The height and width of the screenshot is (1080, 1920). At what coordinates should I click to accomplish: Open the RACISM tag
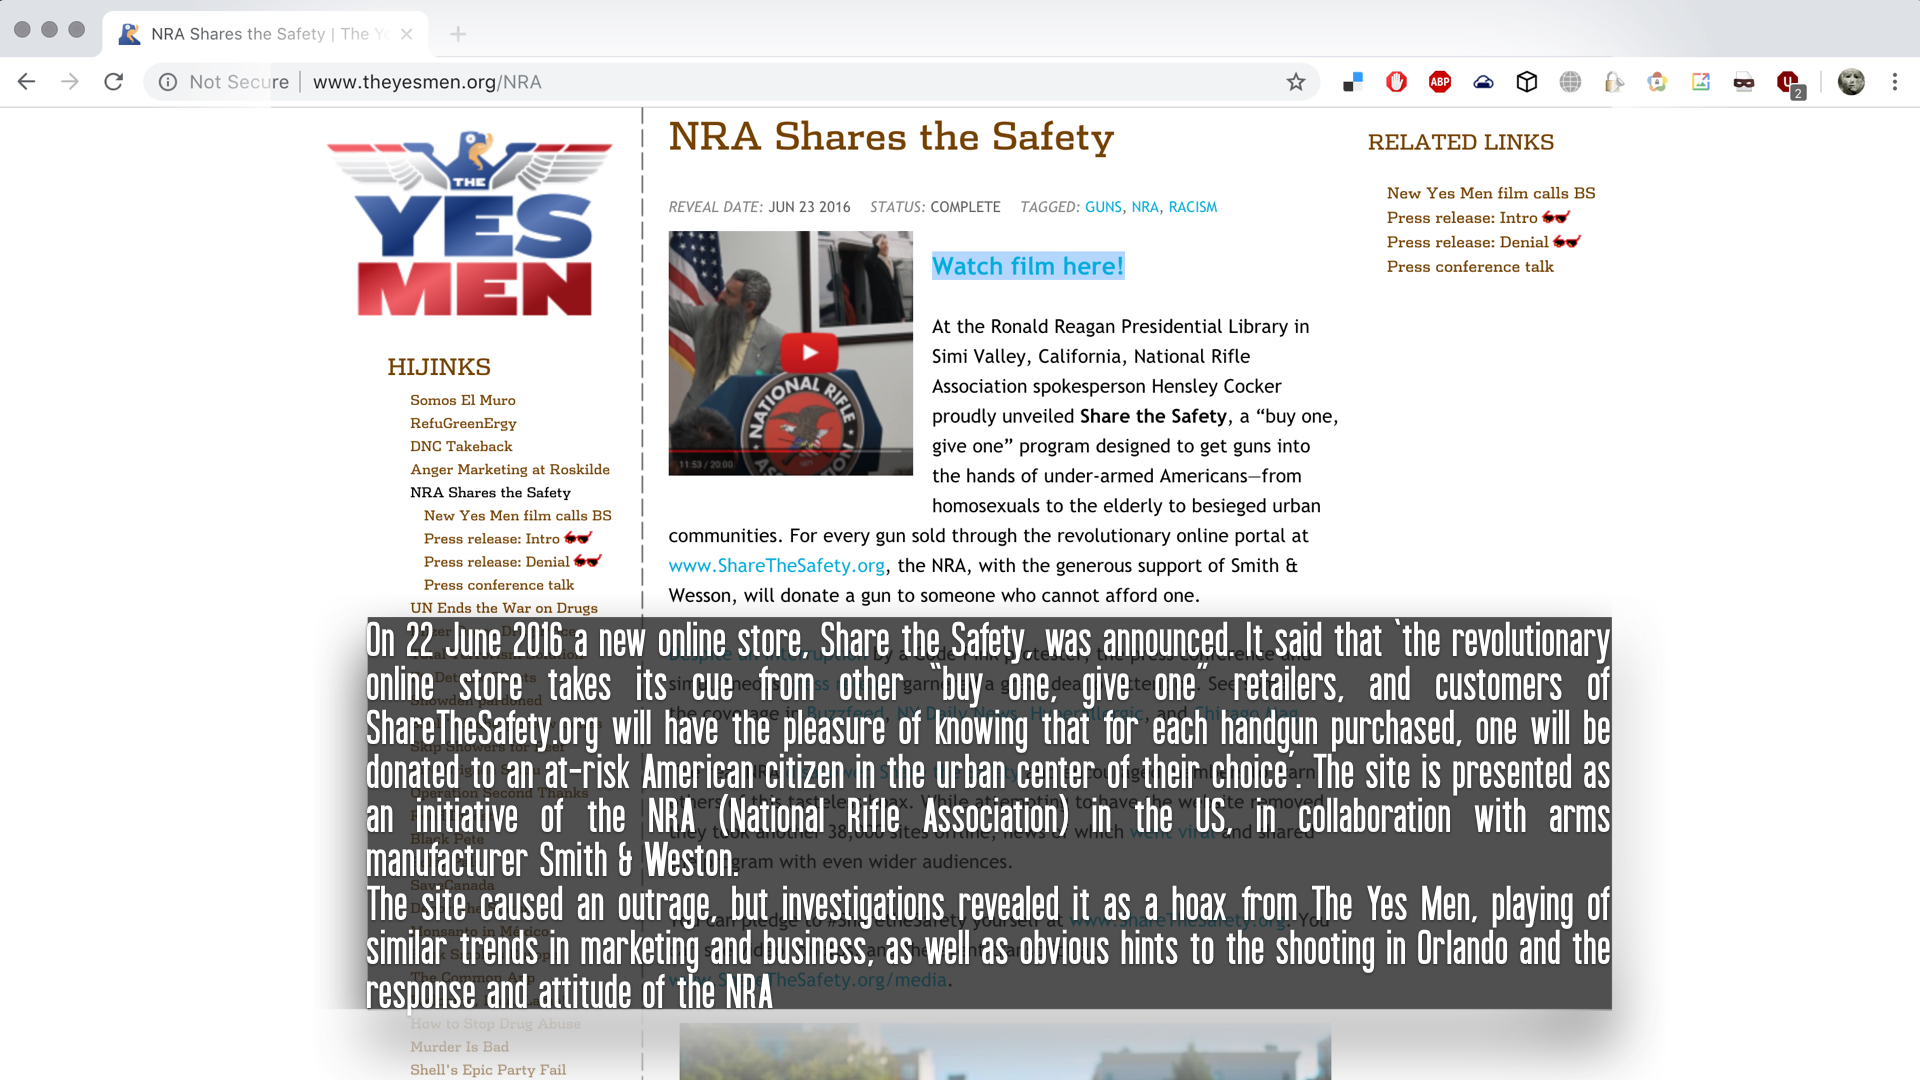click(x=1193, y=207)
